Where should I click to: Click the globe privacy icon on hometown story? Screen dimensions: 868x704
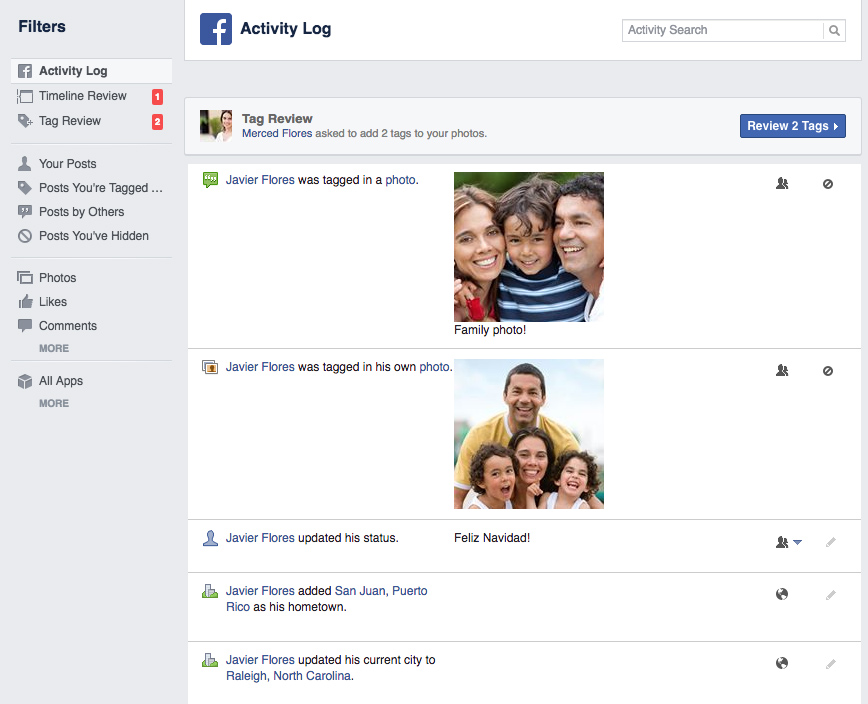coord(781,593)
